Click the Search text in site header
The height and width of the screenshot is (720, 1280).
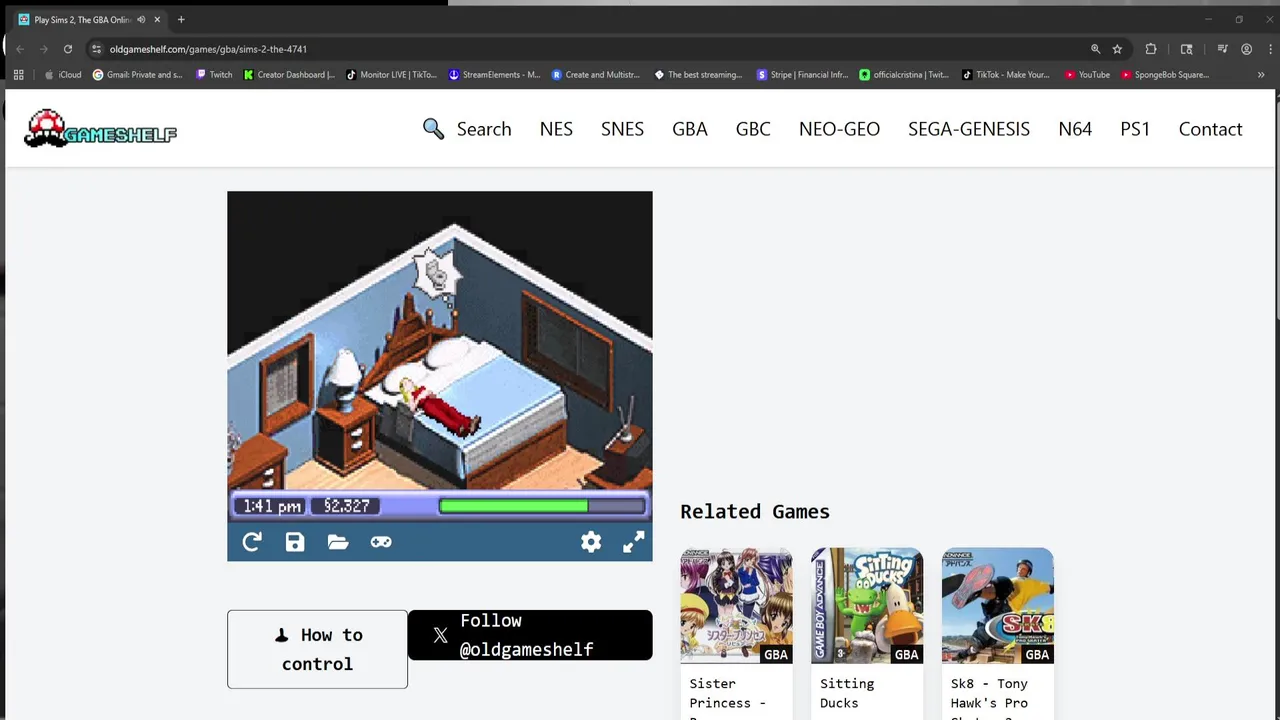(x=484, y=129)
